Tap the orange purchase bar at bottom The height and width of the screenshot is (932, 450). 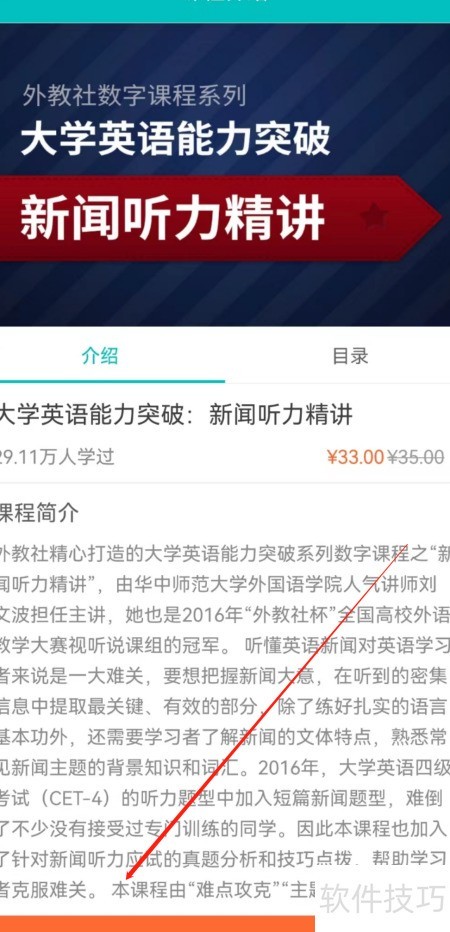click(x=158, y=924)
